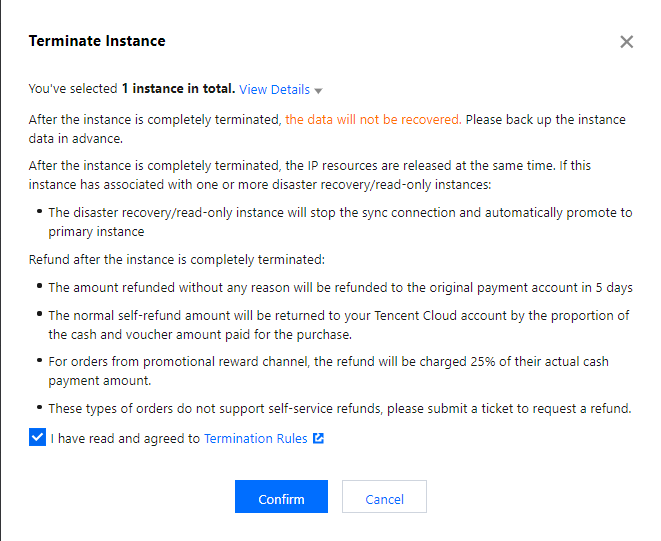Click the Refund after the instance heading
Viewport: 661px width, 541px height.
pyautogui.click(x=177, y=259)
